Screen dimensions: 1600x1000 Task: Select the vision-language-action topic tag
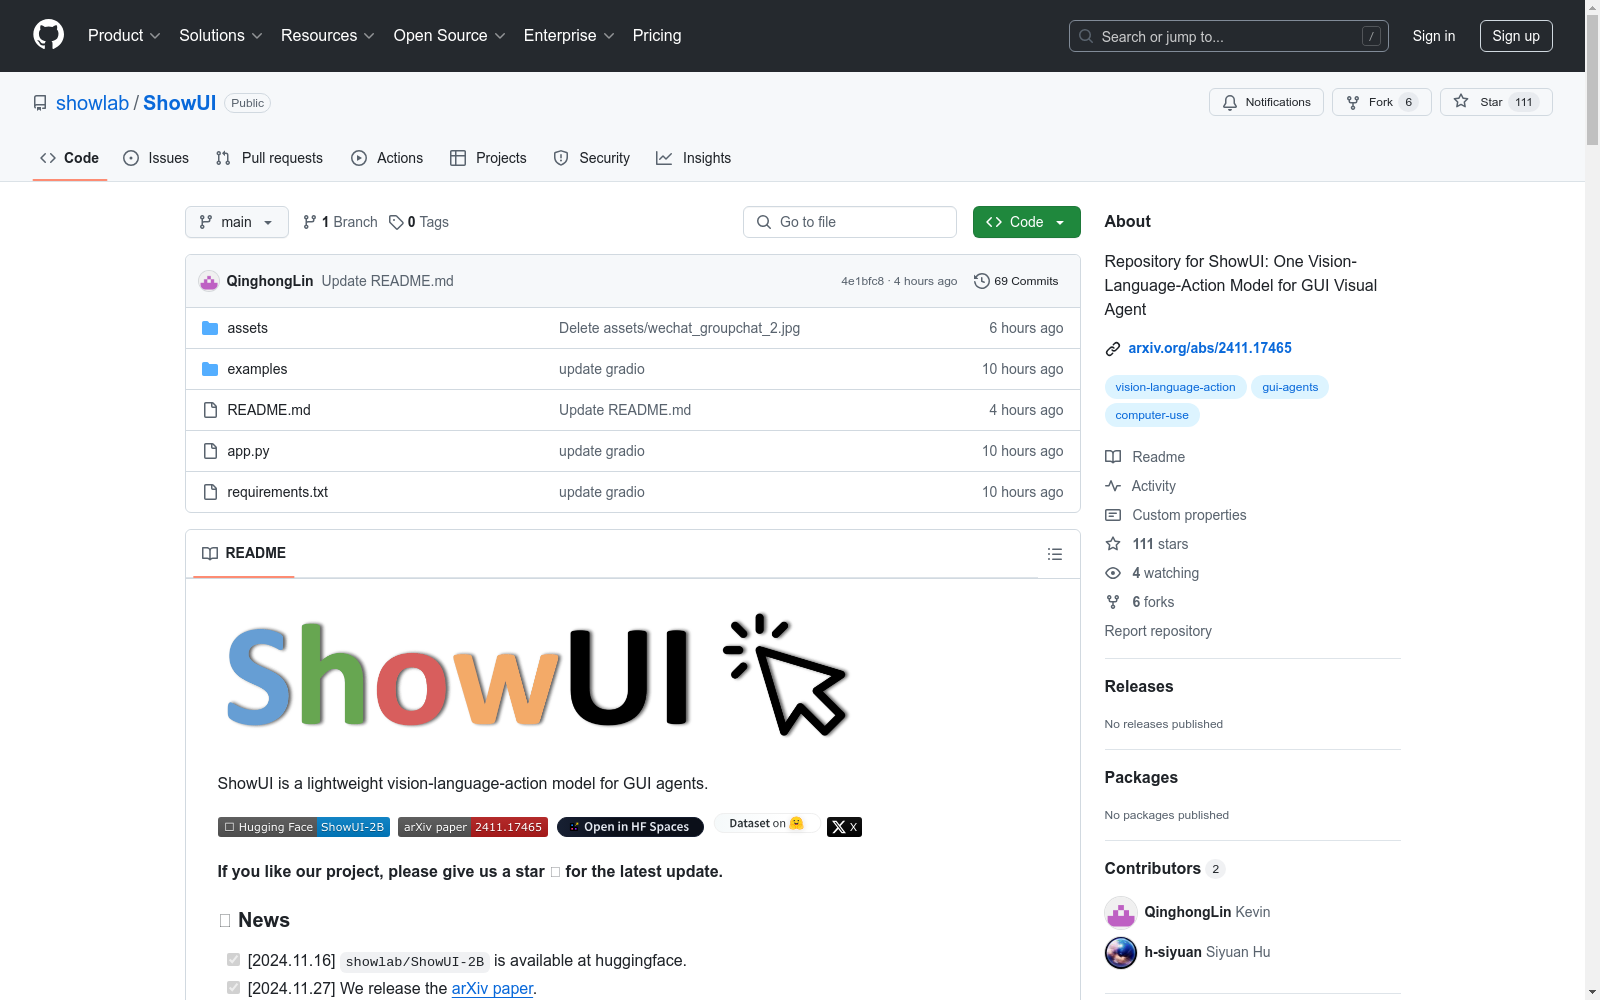tap(1175, 387)
